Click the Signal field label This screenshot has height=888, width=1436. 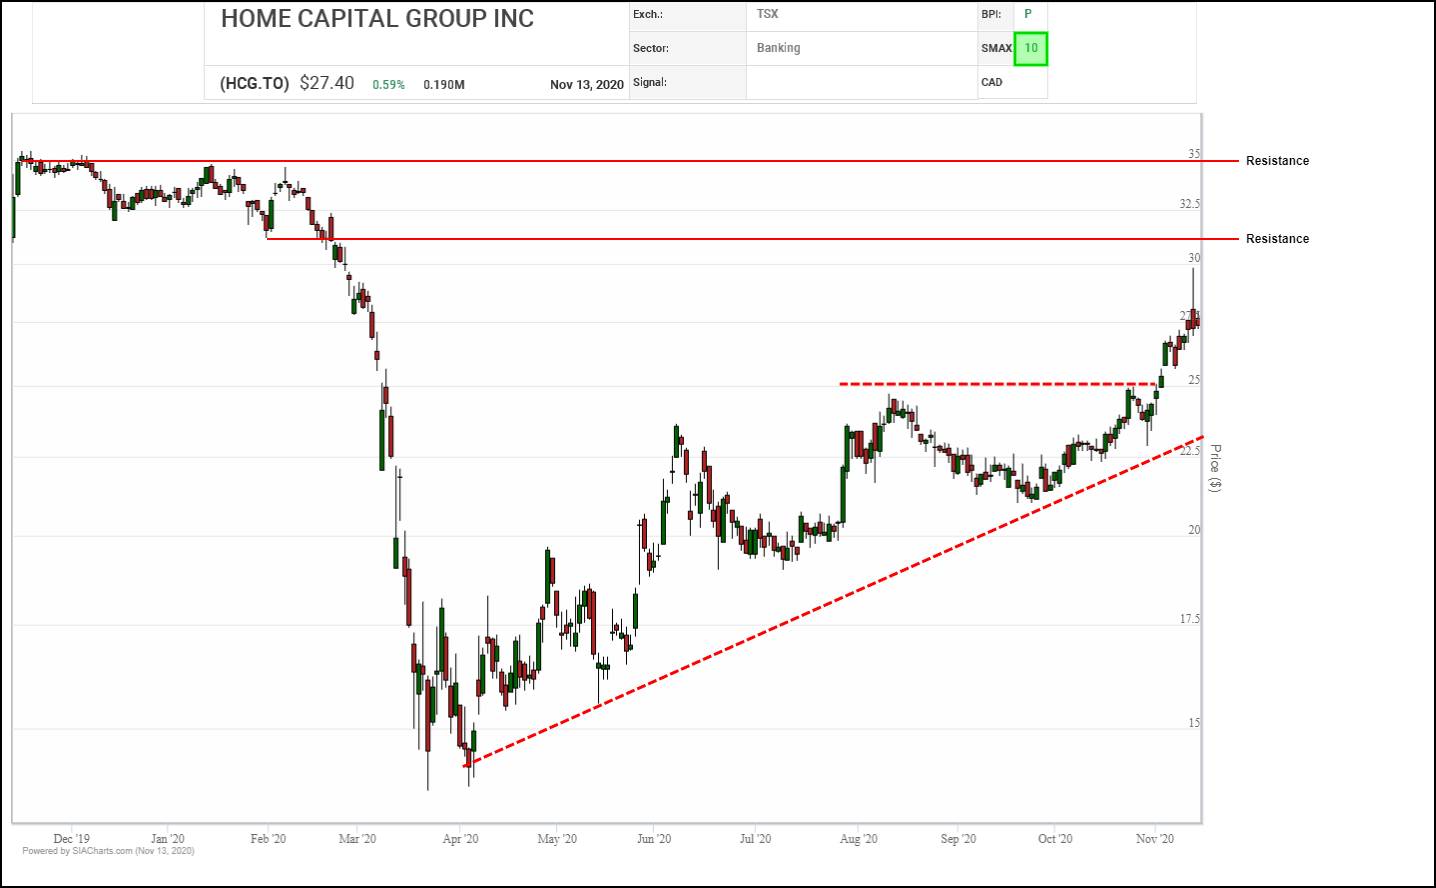[x=650, y=82]
